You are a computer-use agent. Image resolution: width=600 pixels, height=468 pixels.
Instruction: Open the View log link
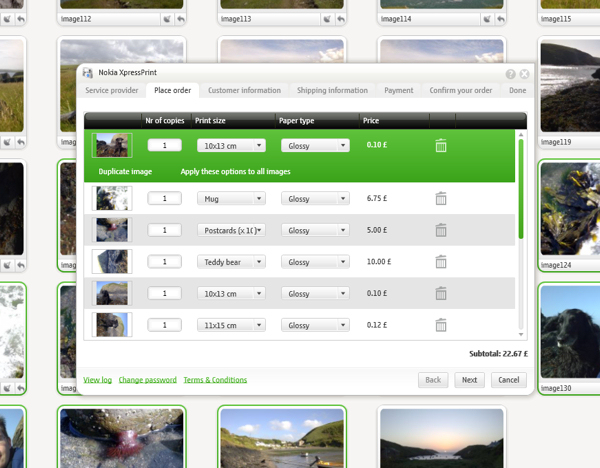[98, 380]
